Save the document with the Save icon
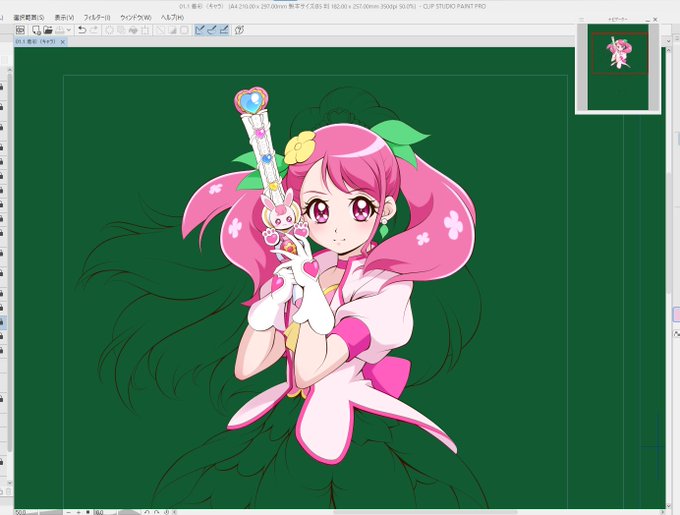680x515 pixels. click(x=59, y=30)
